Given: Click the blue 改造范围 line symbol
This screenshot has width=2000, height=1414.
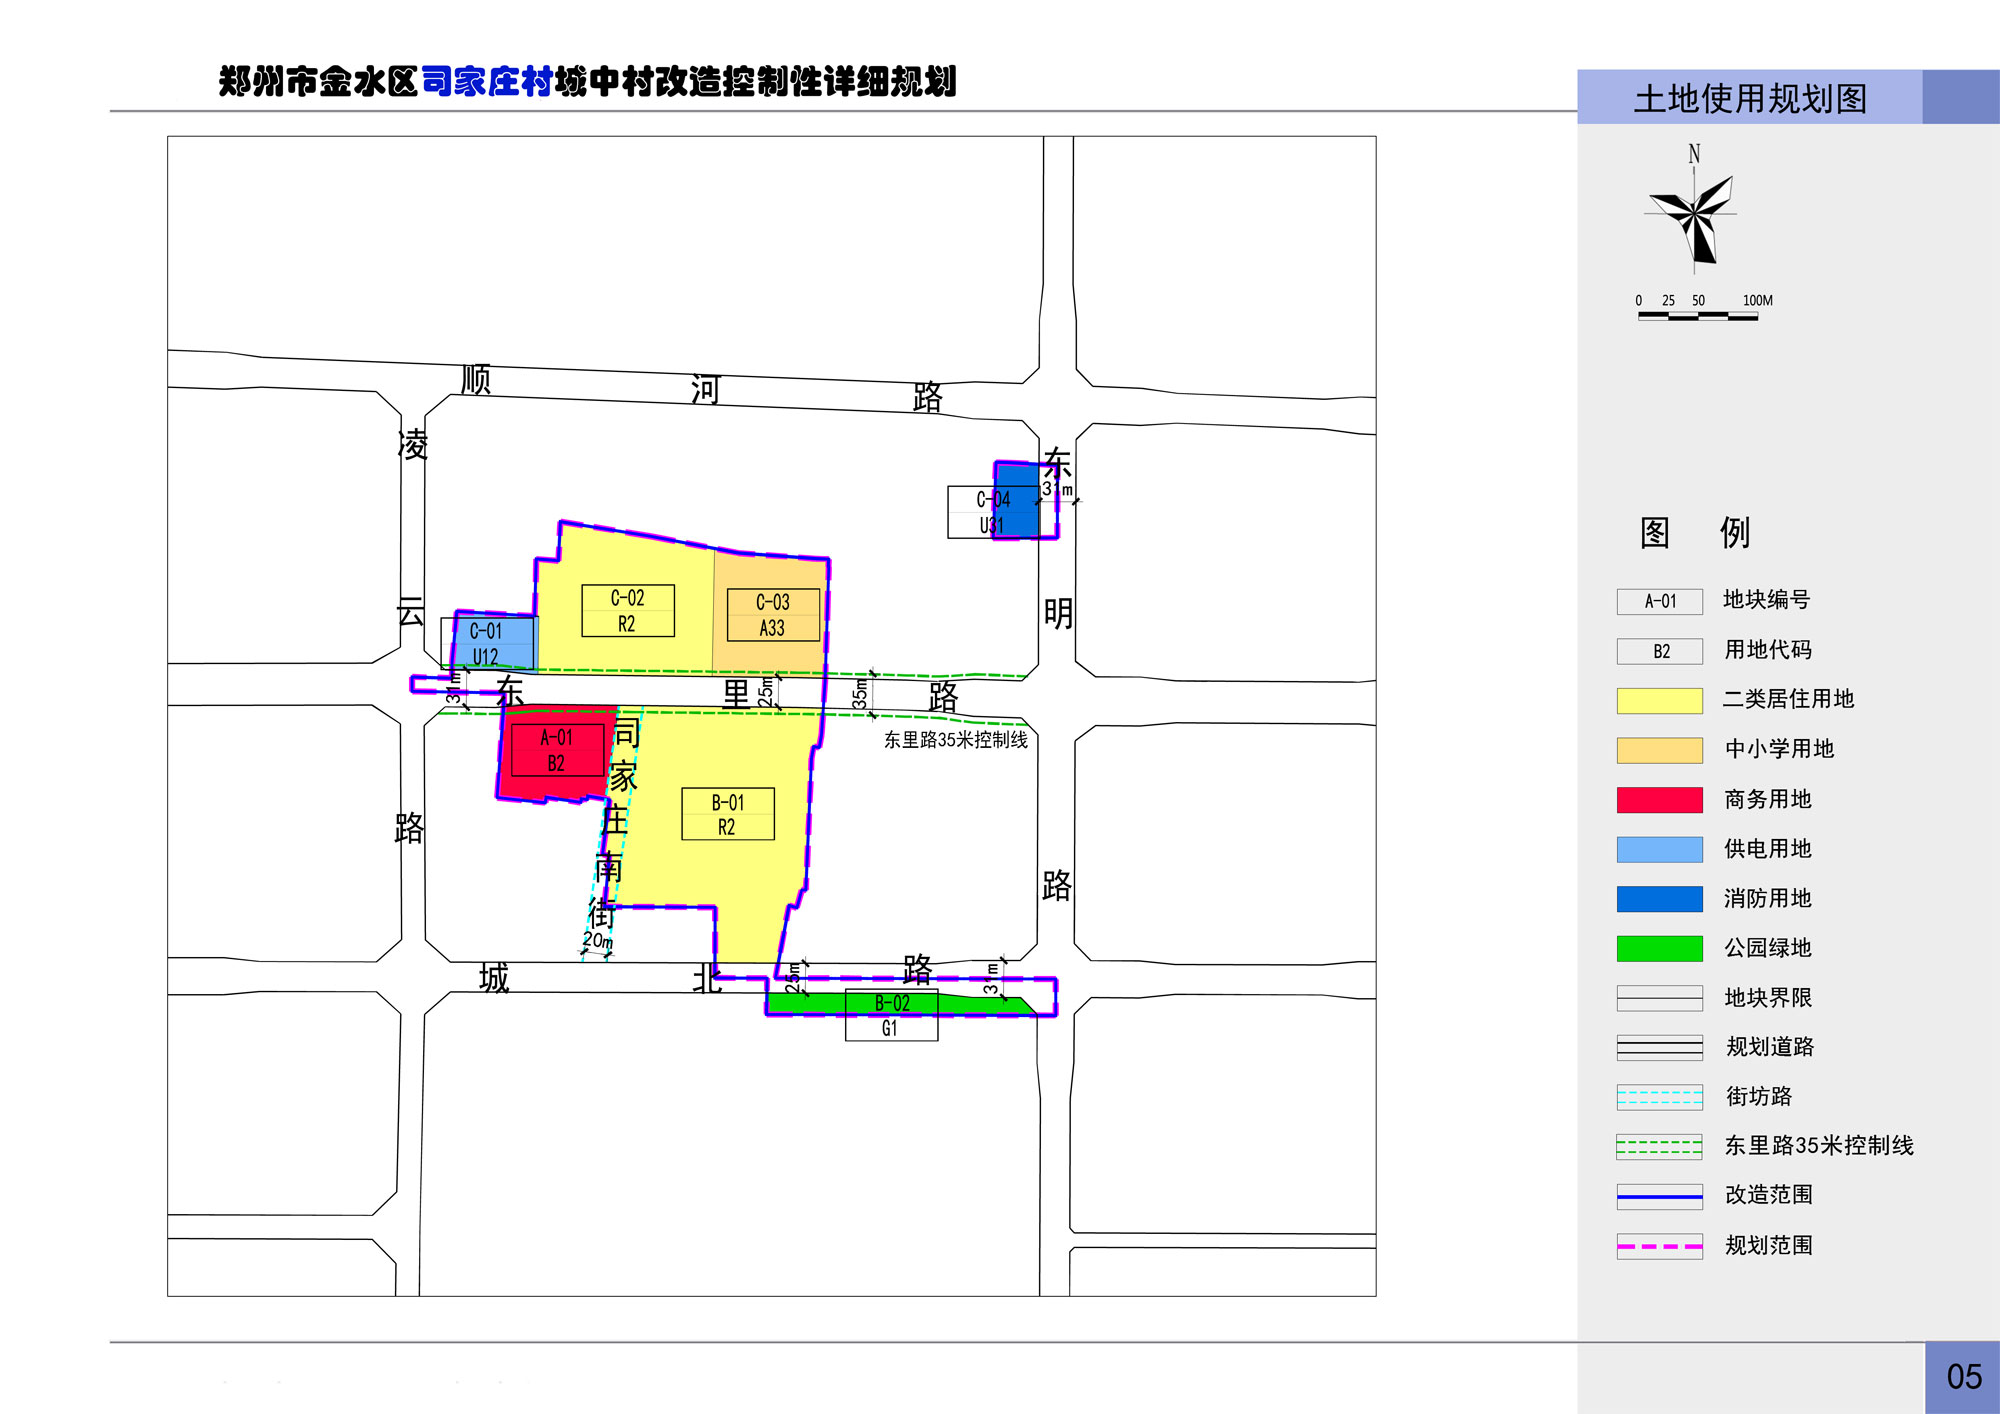Looking at the screenshot, I should tap(1659, 1196).
